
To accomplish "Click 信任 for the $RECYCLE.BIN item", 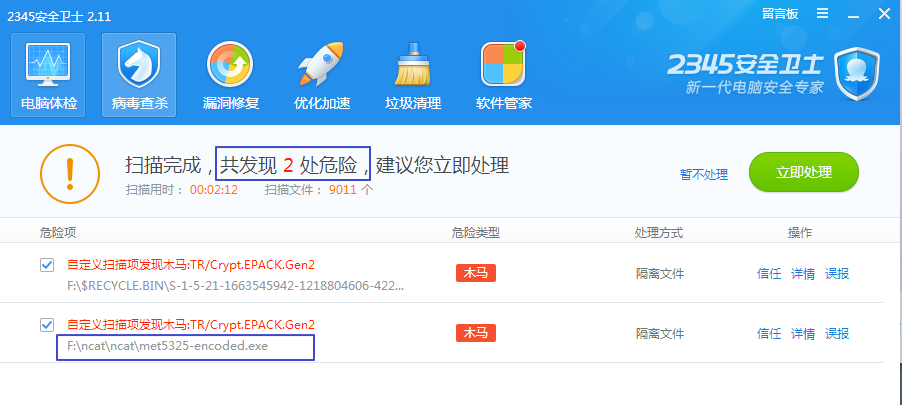I will click(769, 274).
